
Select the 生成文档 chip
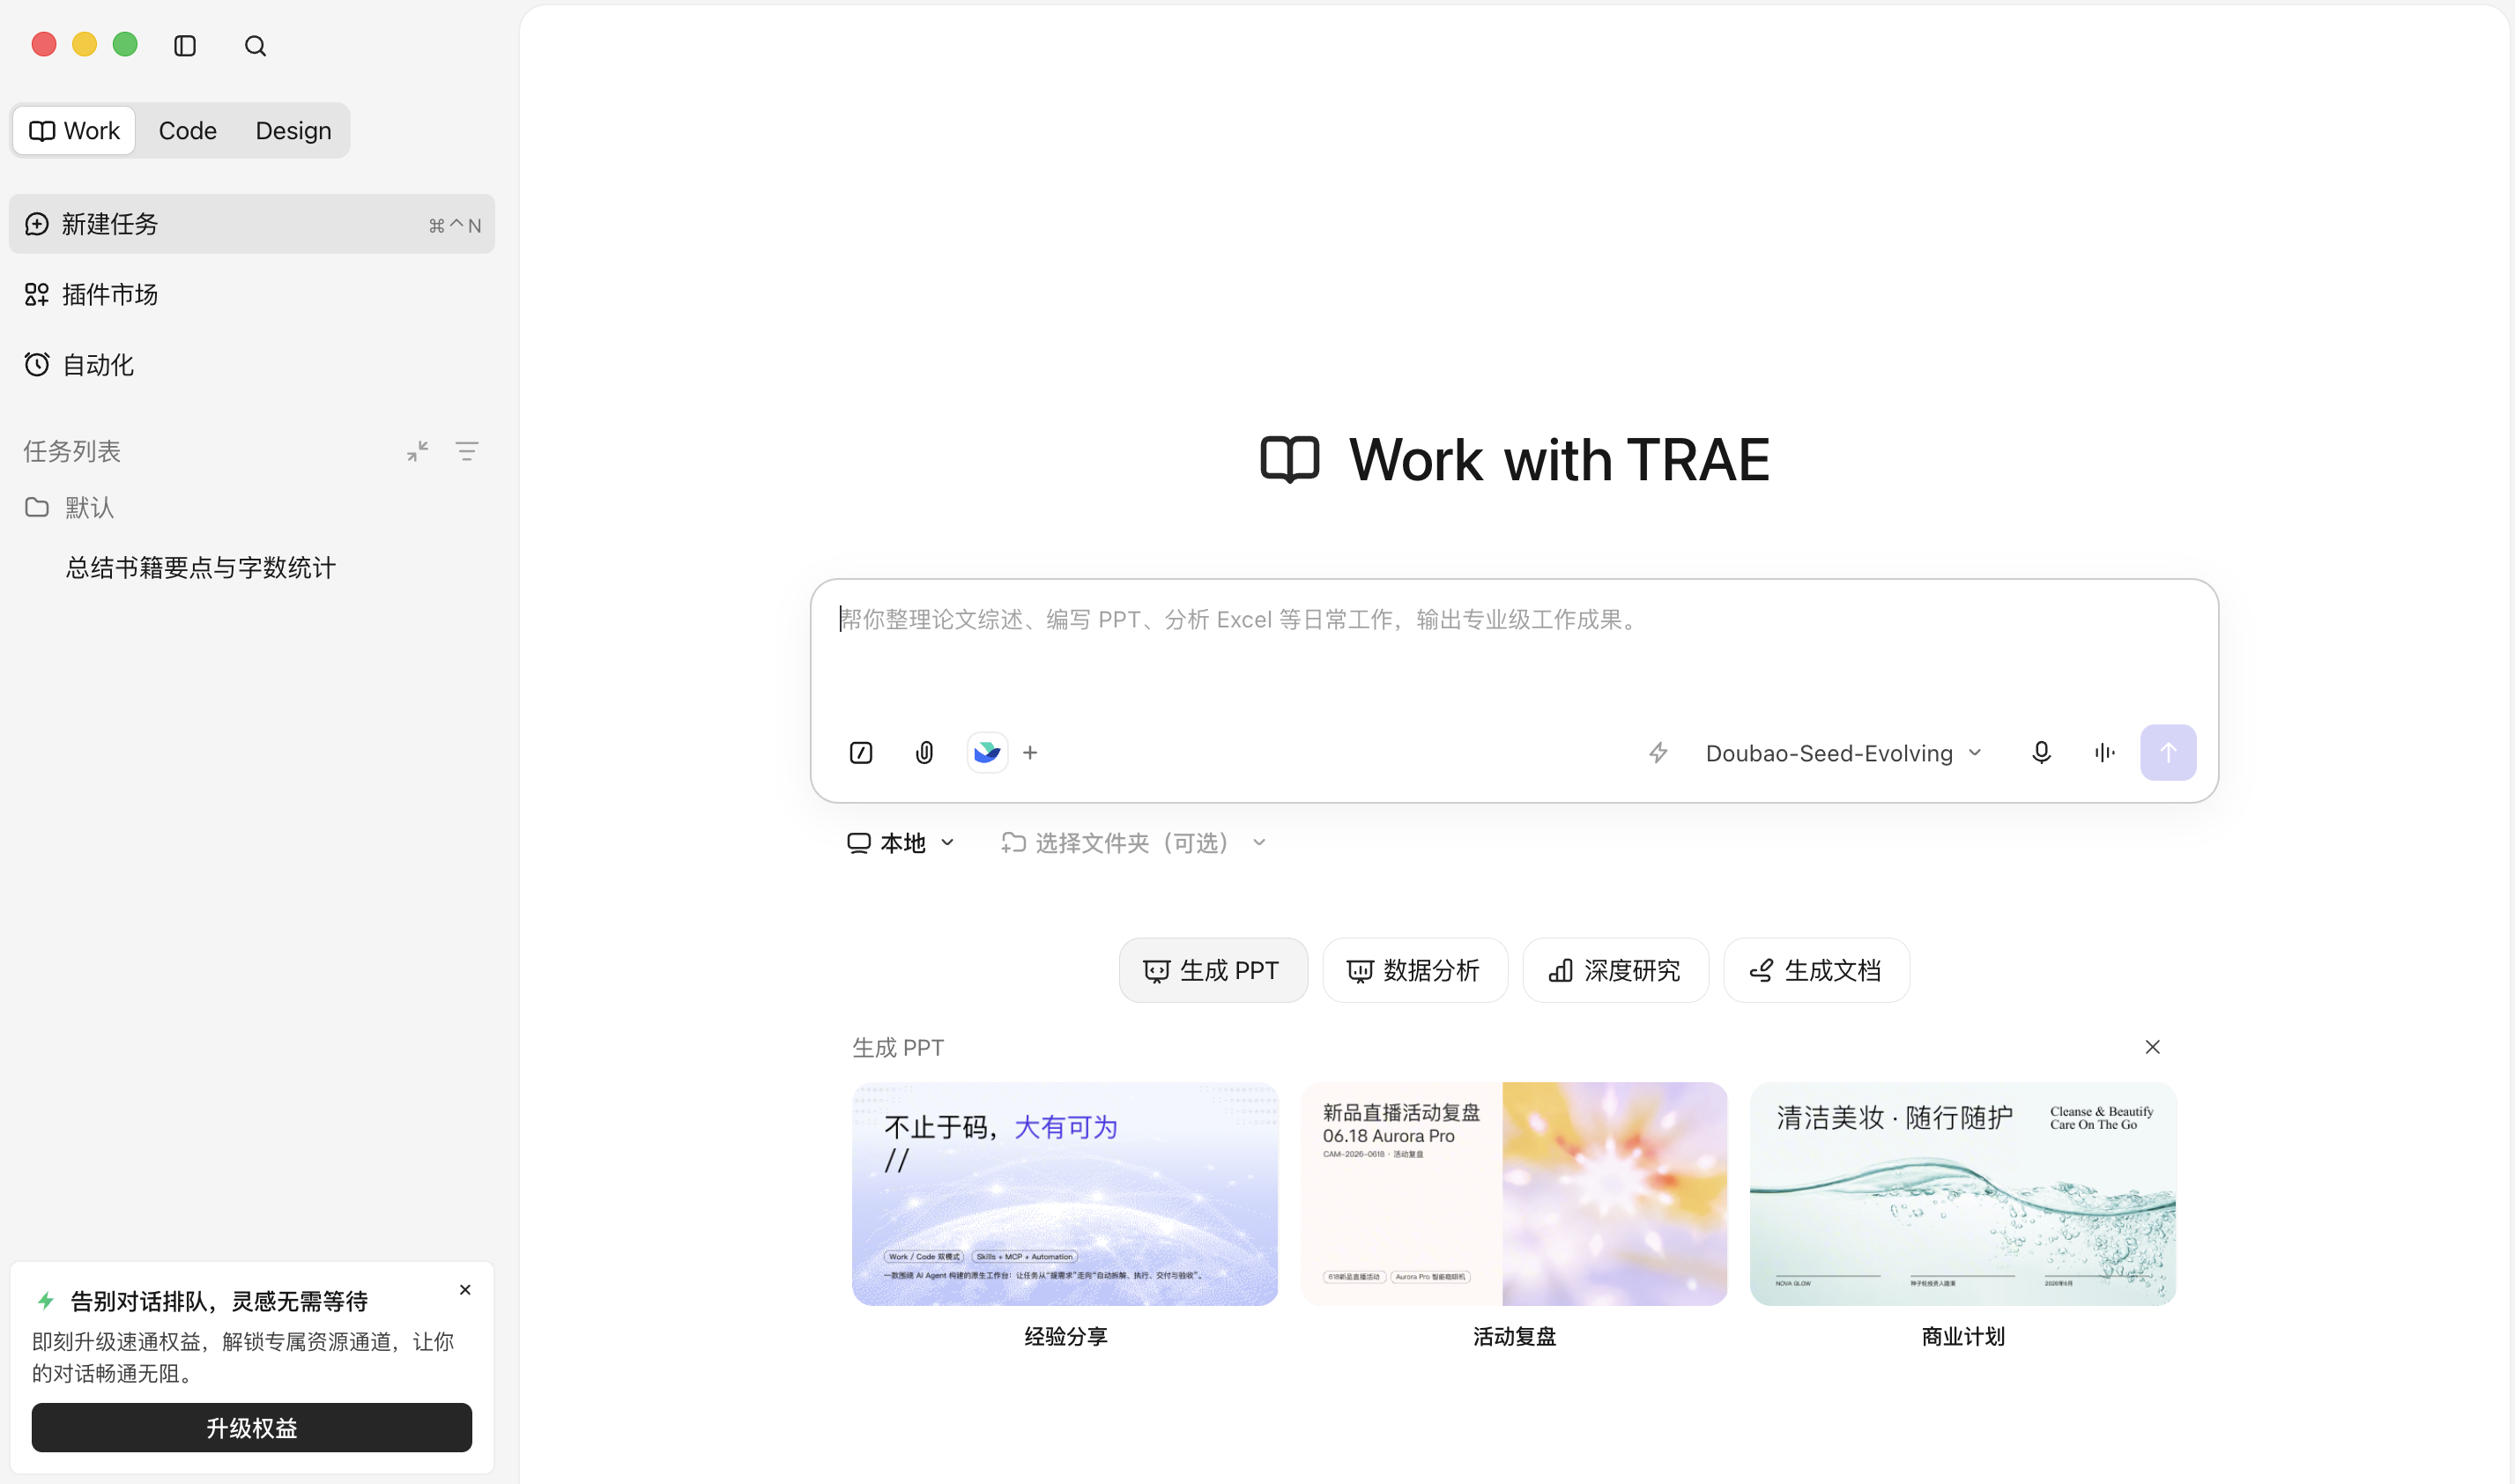(x=1816, y=970)
